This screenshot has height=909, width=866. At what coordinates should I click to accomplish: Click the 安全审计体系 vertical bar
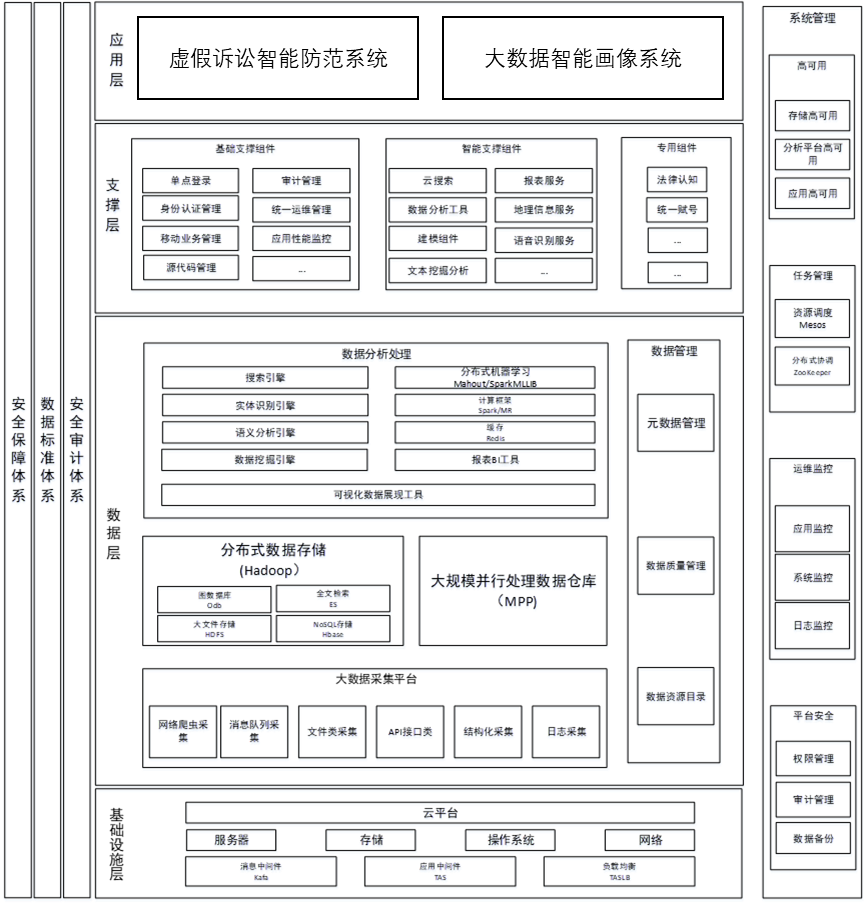[x=77, y=450]
